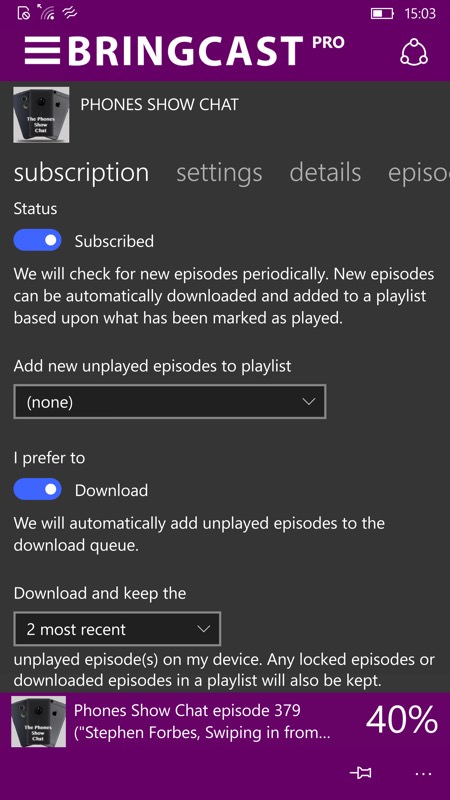Viewport: 450px width, 800px height.
Task: Click the chevron on the (none) combo box
Action: click(308, 402)
